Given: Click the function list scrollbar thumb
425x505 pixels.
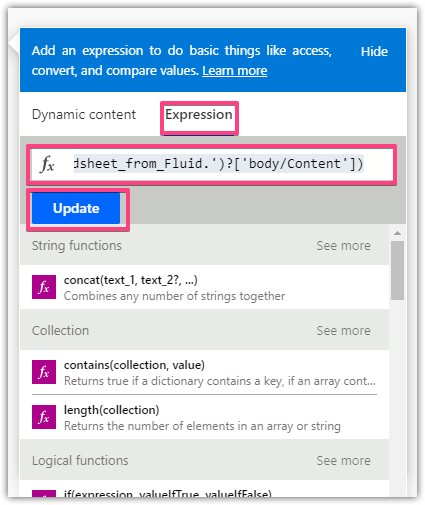Looking at the screenshot, I should click(397, 270).
